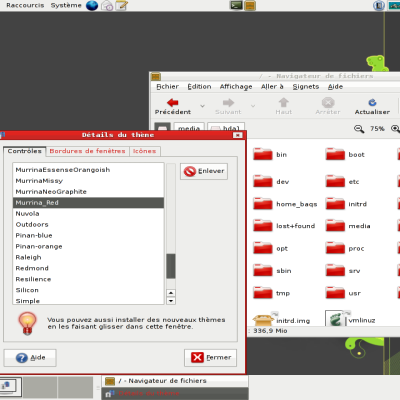This screenshot has width=400, height=400.
Task: Switch to Détails du thème taskbar entry
Action: click(x=175, y=393)
